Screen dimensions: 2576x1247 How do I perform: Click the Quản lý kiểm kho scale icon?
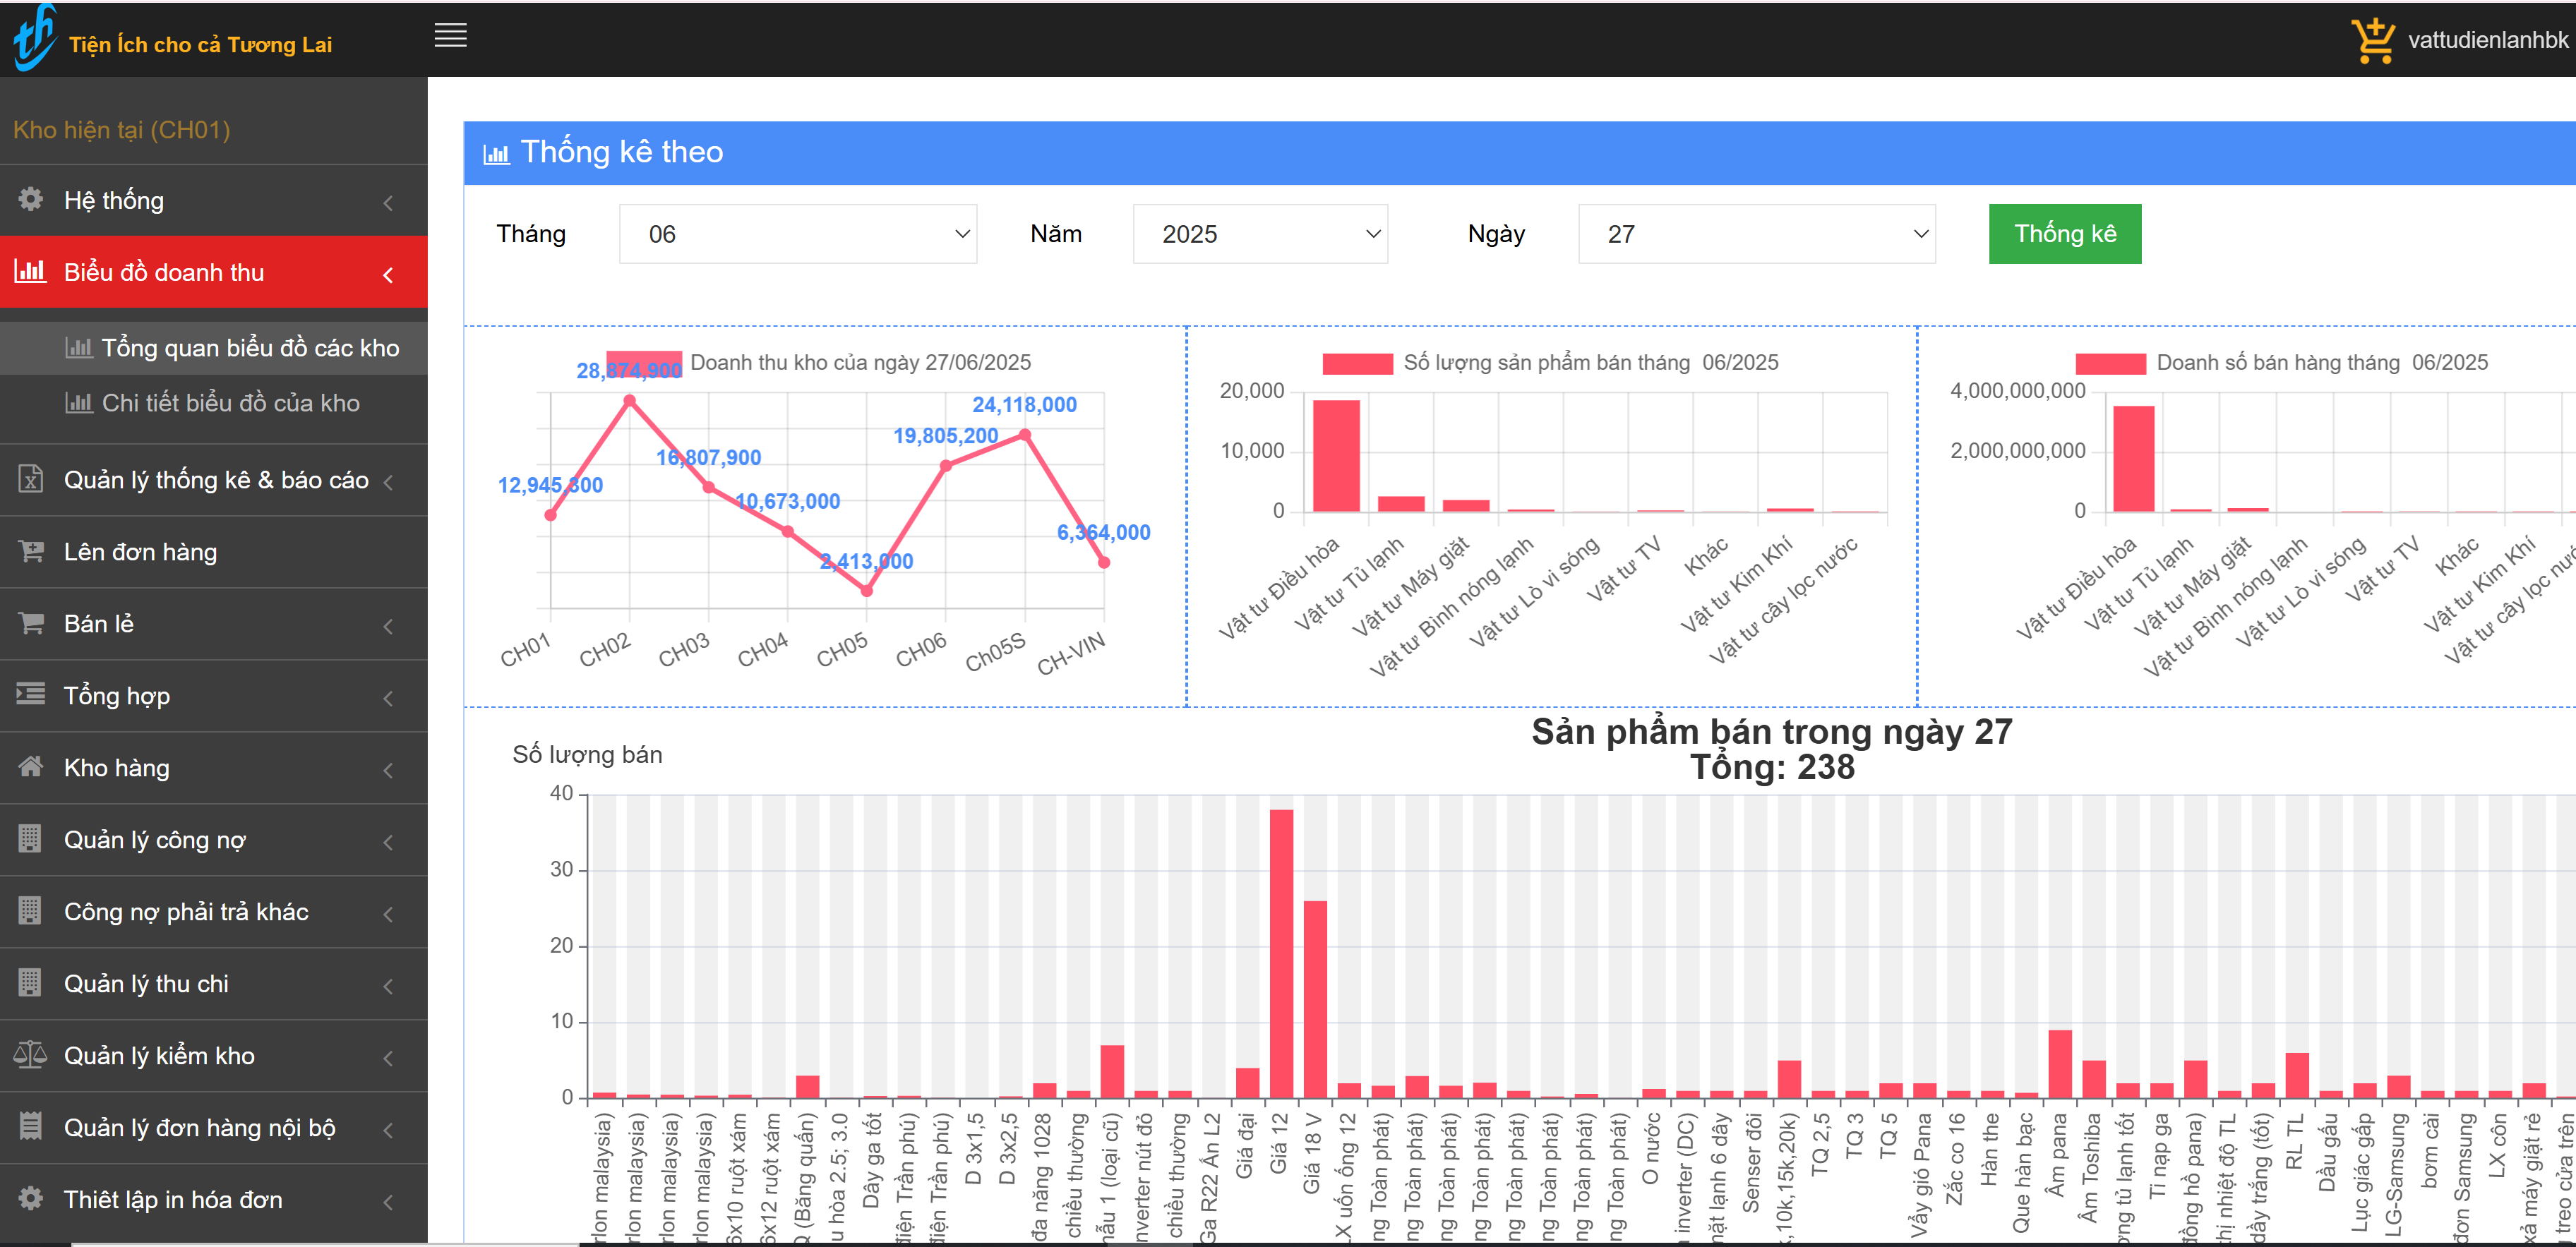coord(31,1054)
